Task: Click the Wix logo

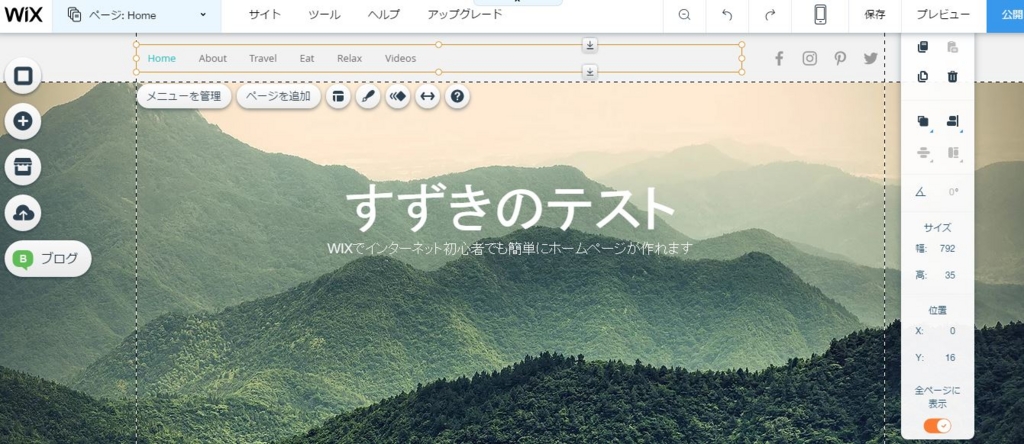Action: tap(24, 14)
